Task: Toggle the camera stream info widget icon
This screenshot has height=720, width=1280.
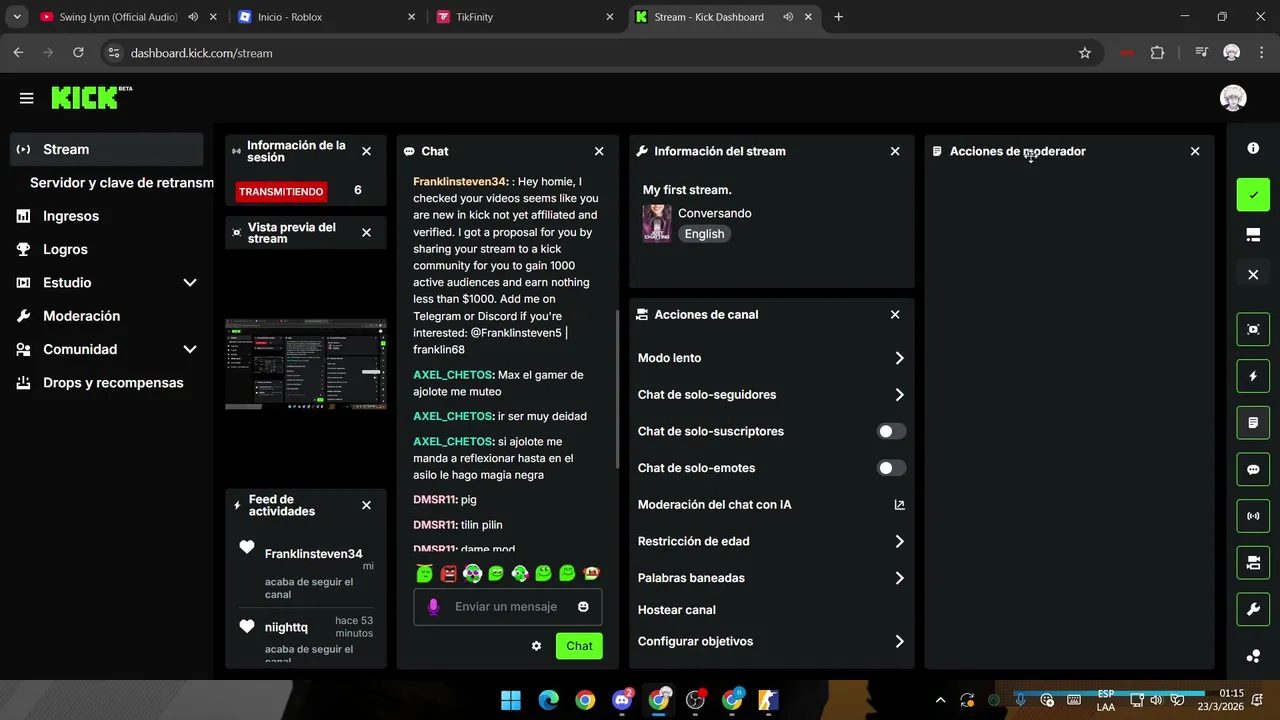Action: tap(1253, 563)
